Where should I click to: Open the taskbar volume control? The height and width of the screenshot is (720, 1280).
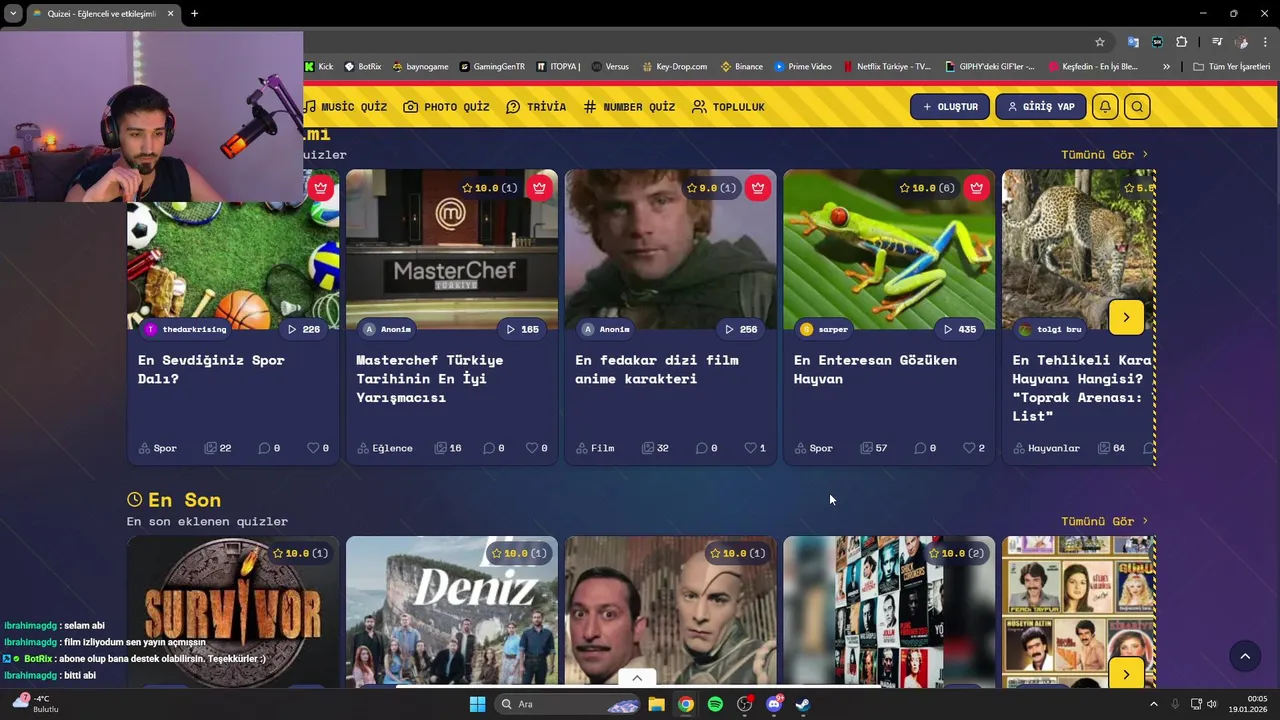click(1212, 704)
